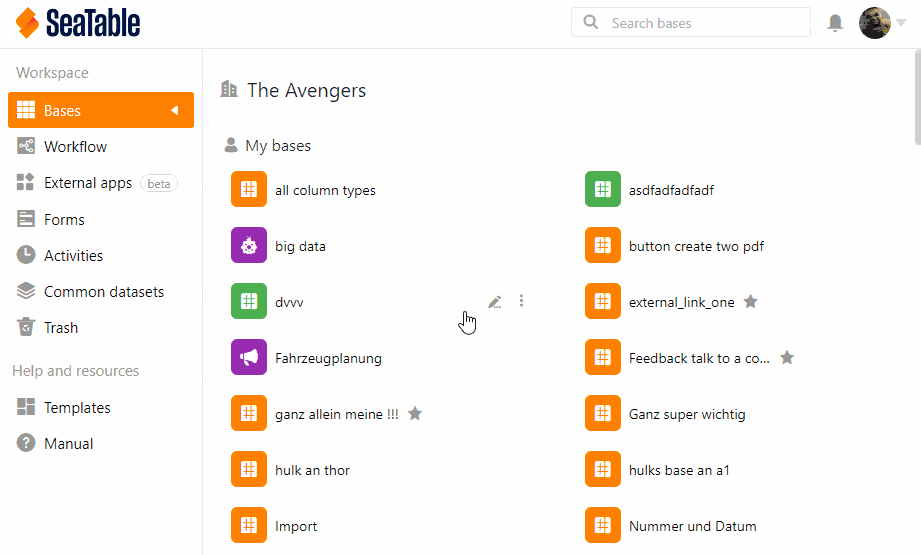
Task: Click the green asdfadfadfadf base icon
Action: click(x=603, y=189)
